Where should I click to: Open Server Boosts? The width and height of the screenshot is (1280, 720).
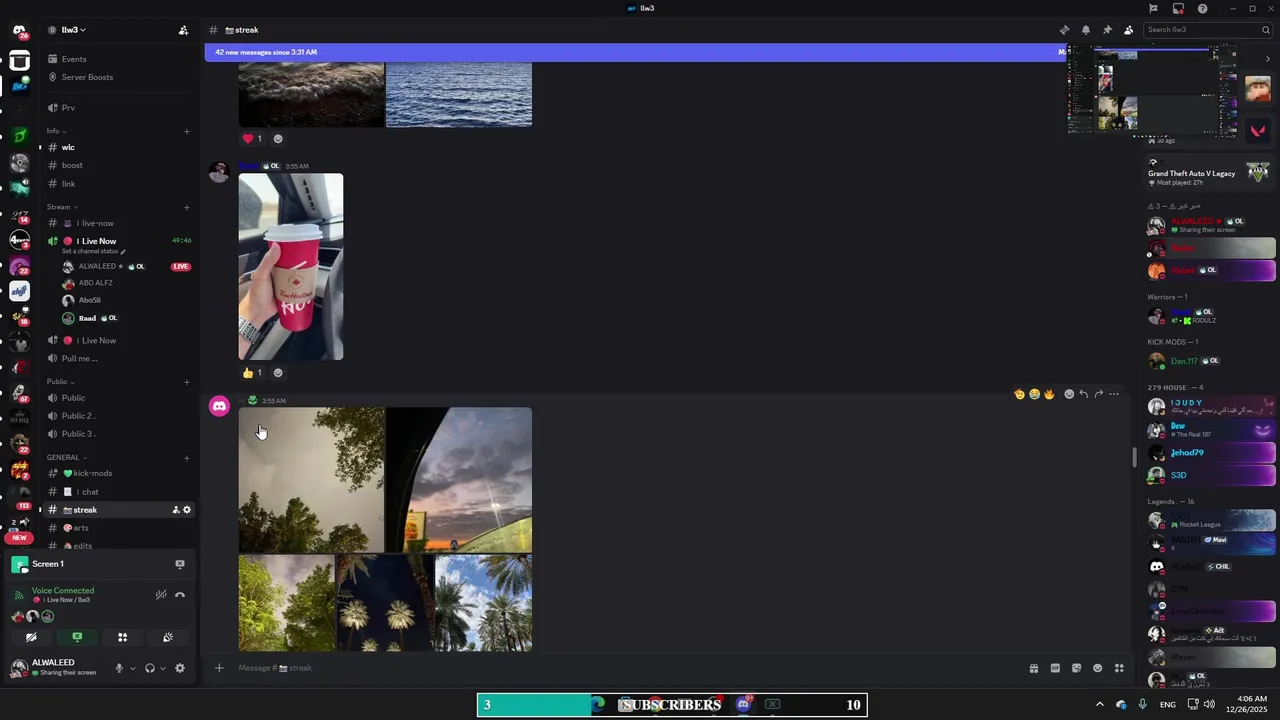[87, 77]
